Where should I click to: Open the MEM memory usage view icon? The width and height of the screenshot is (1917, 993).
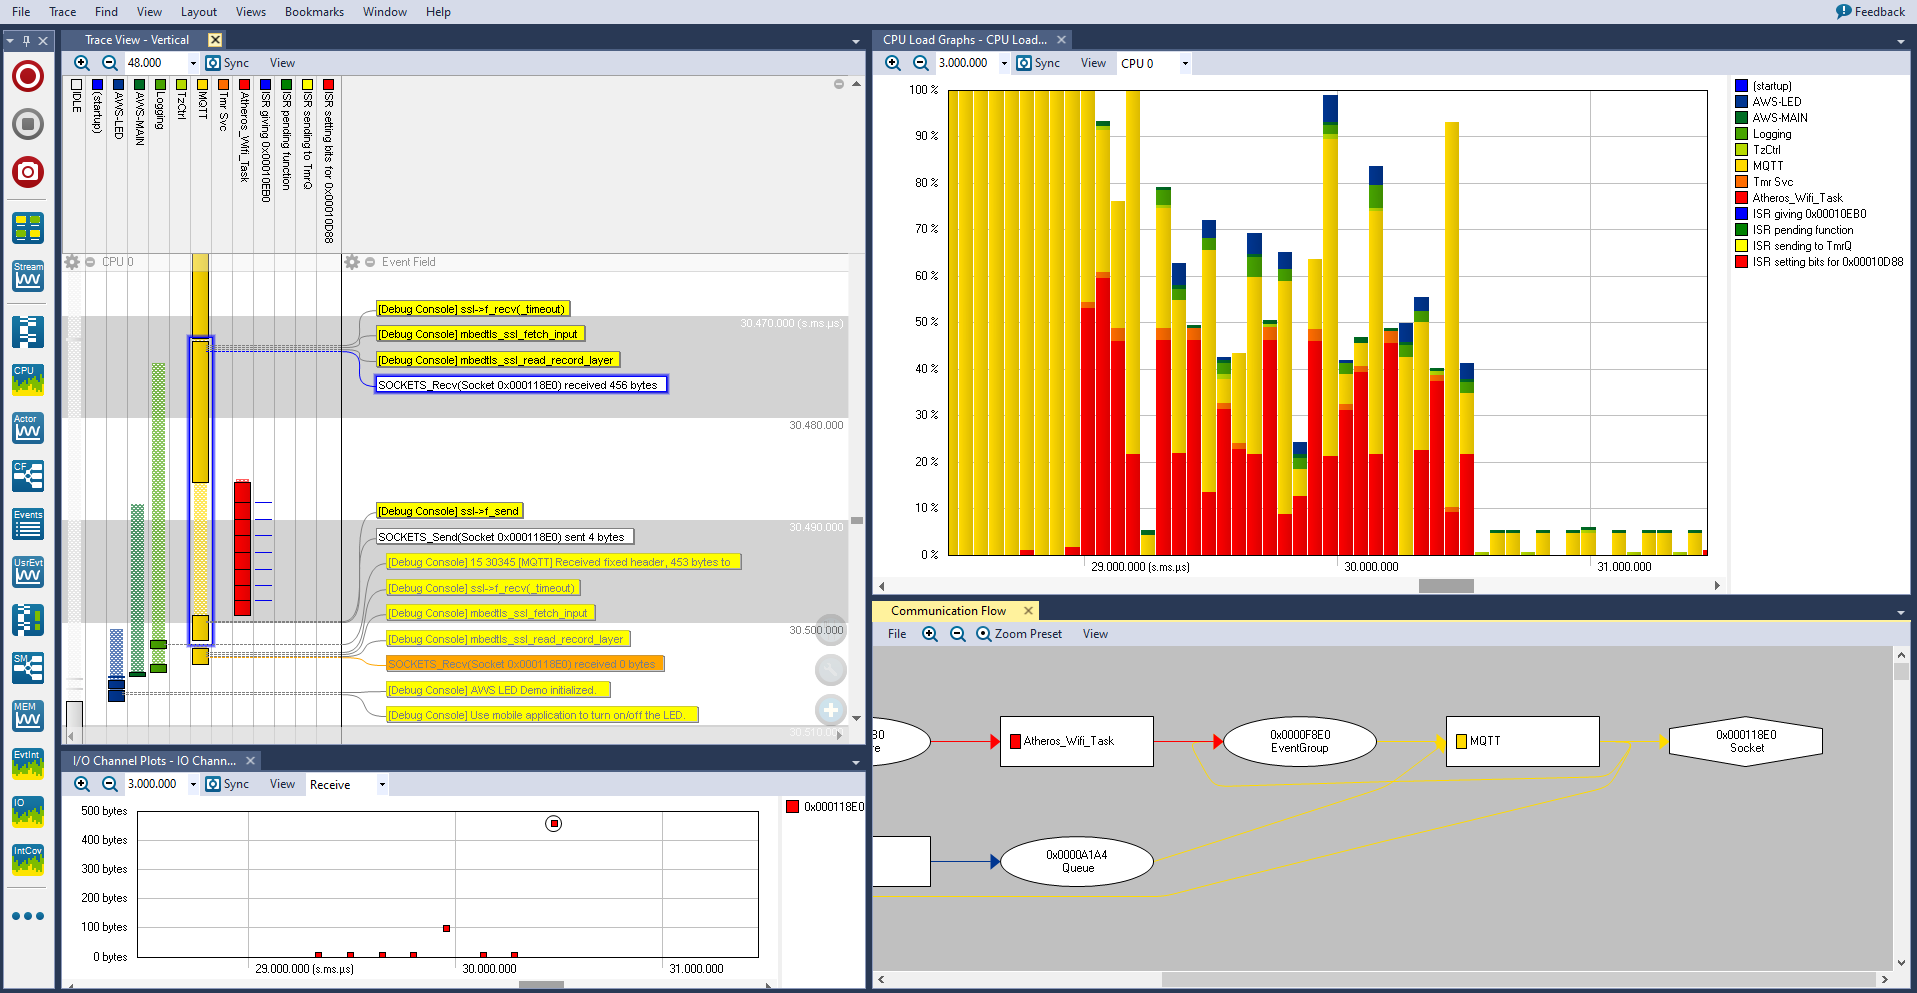(27, 715)
